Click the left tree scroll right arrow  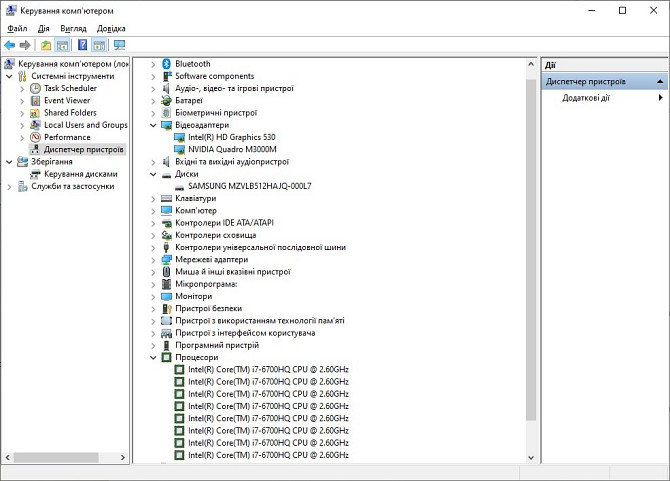123,458
